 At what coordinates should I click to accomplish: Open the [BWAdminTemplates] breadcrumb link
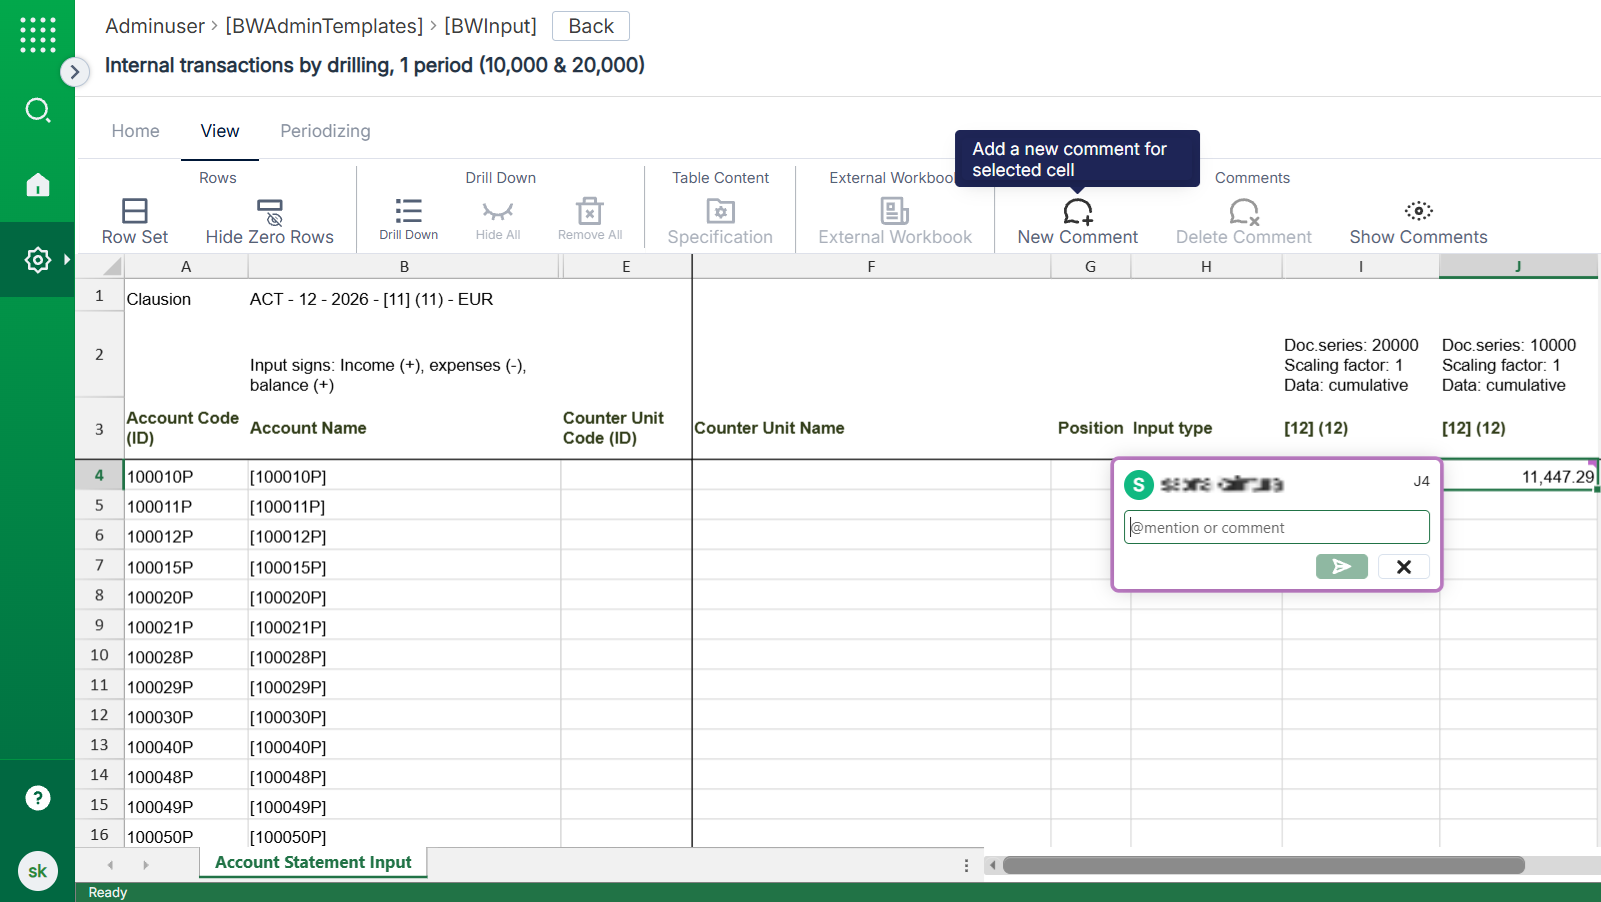tap(324, 26)
